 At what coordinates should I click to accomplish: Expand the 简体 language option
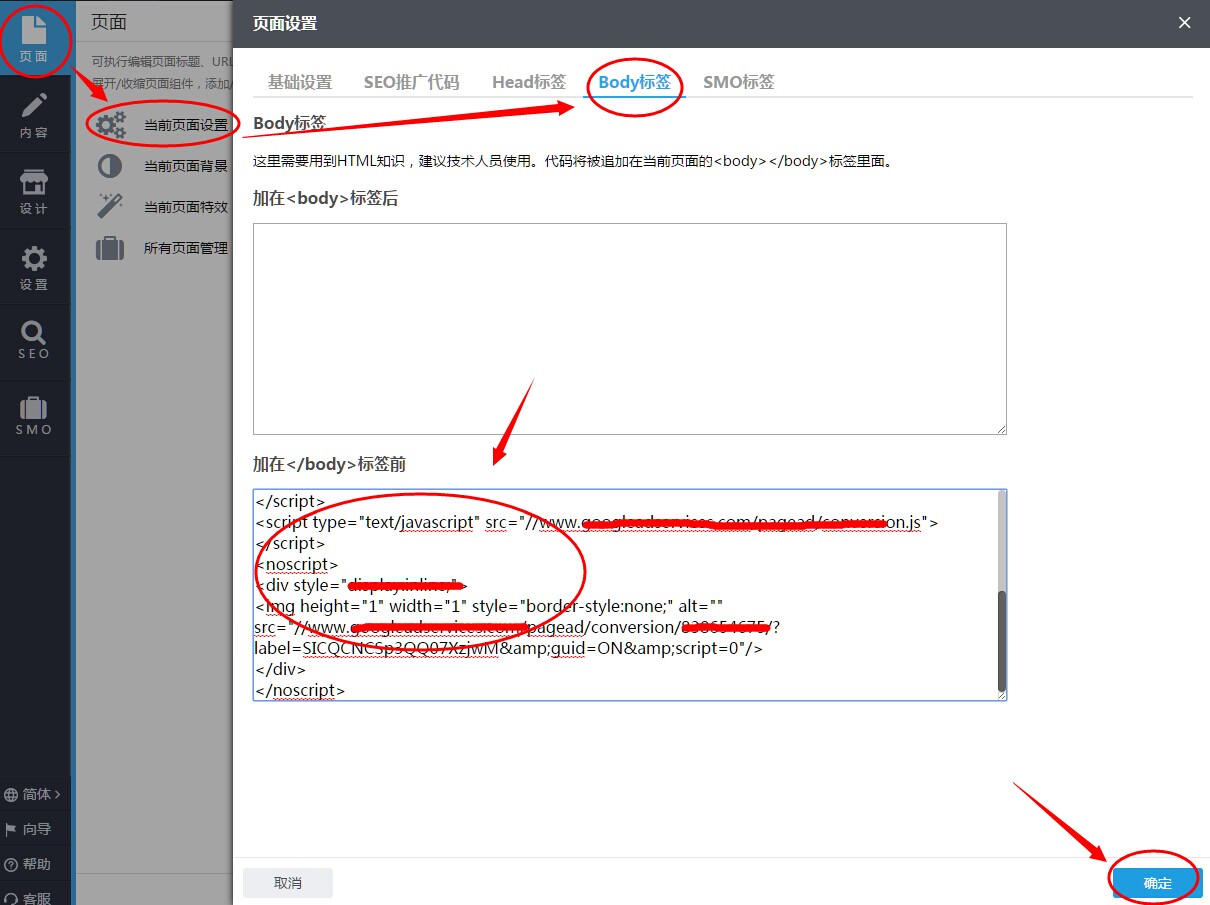(x=33, y=793)
